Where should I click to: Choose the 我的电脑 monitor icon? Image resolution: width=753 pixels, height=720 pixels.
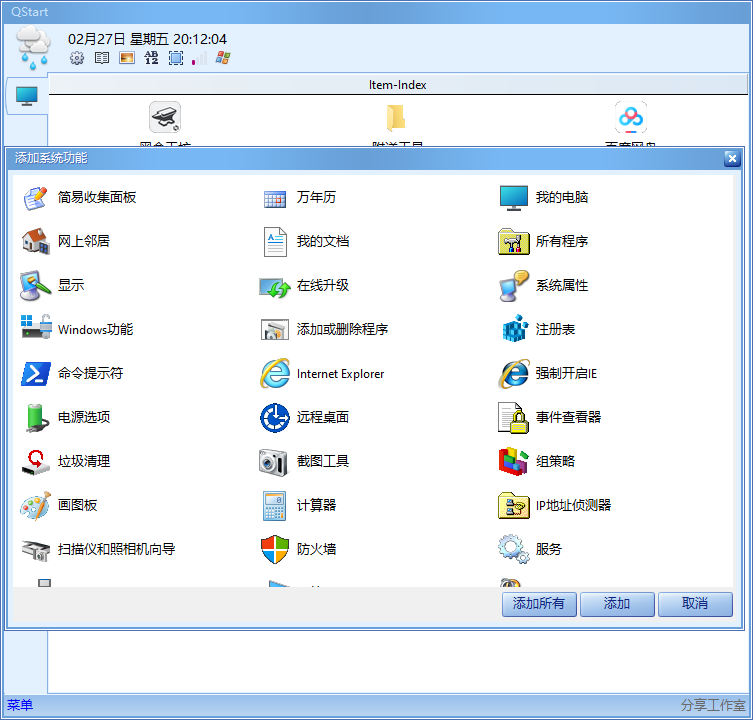[513, 197]
